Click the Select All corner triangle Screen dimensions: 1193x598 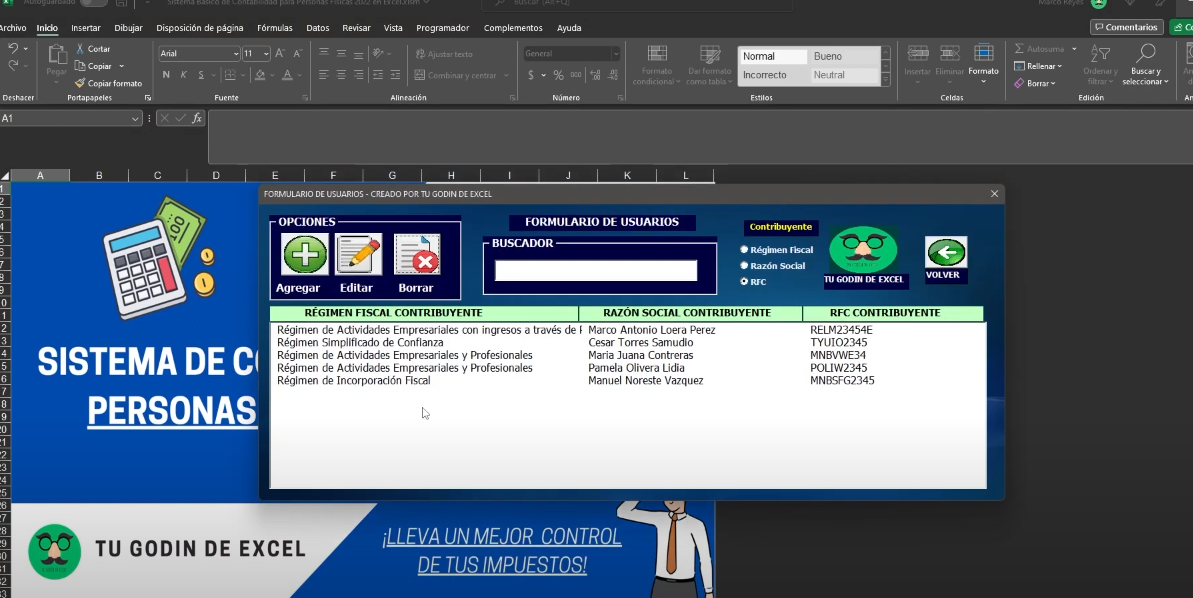coord(5,176)
